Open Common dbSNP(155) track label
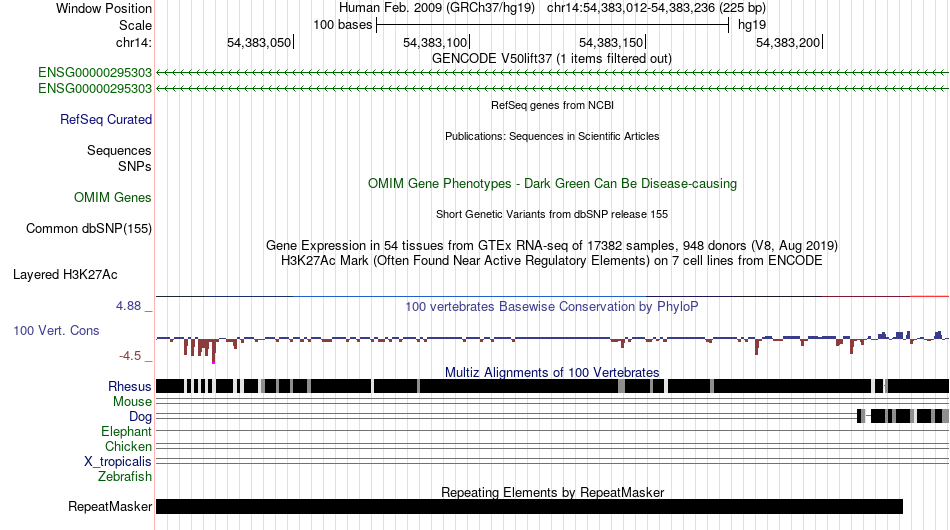Viewport: 950px width, 530px height. coord(89,228)
